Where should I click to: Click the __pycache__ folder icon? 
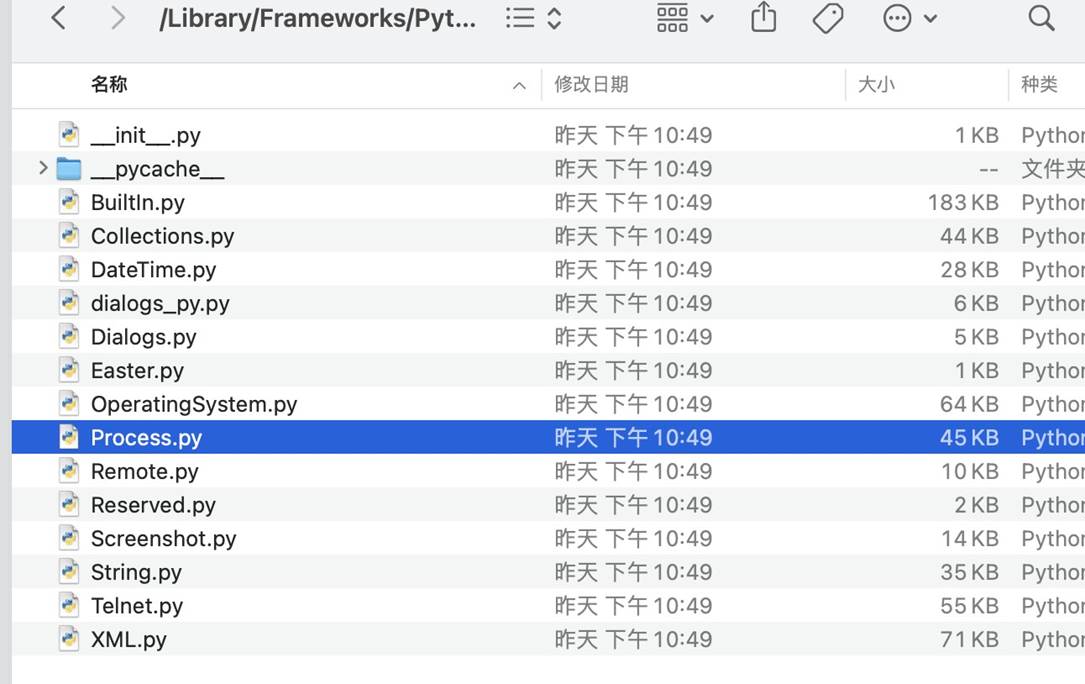click(x=69, y=169)
